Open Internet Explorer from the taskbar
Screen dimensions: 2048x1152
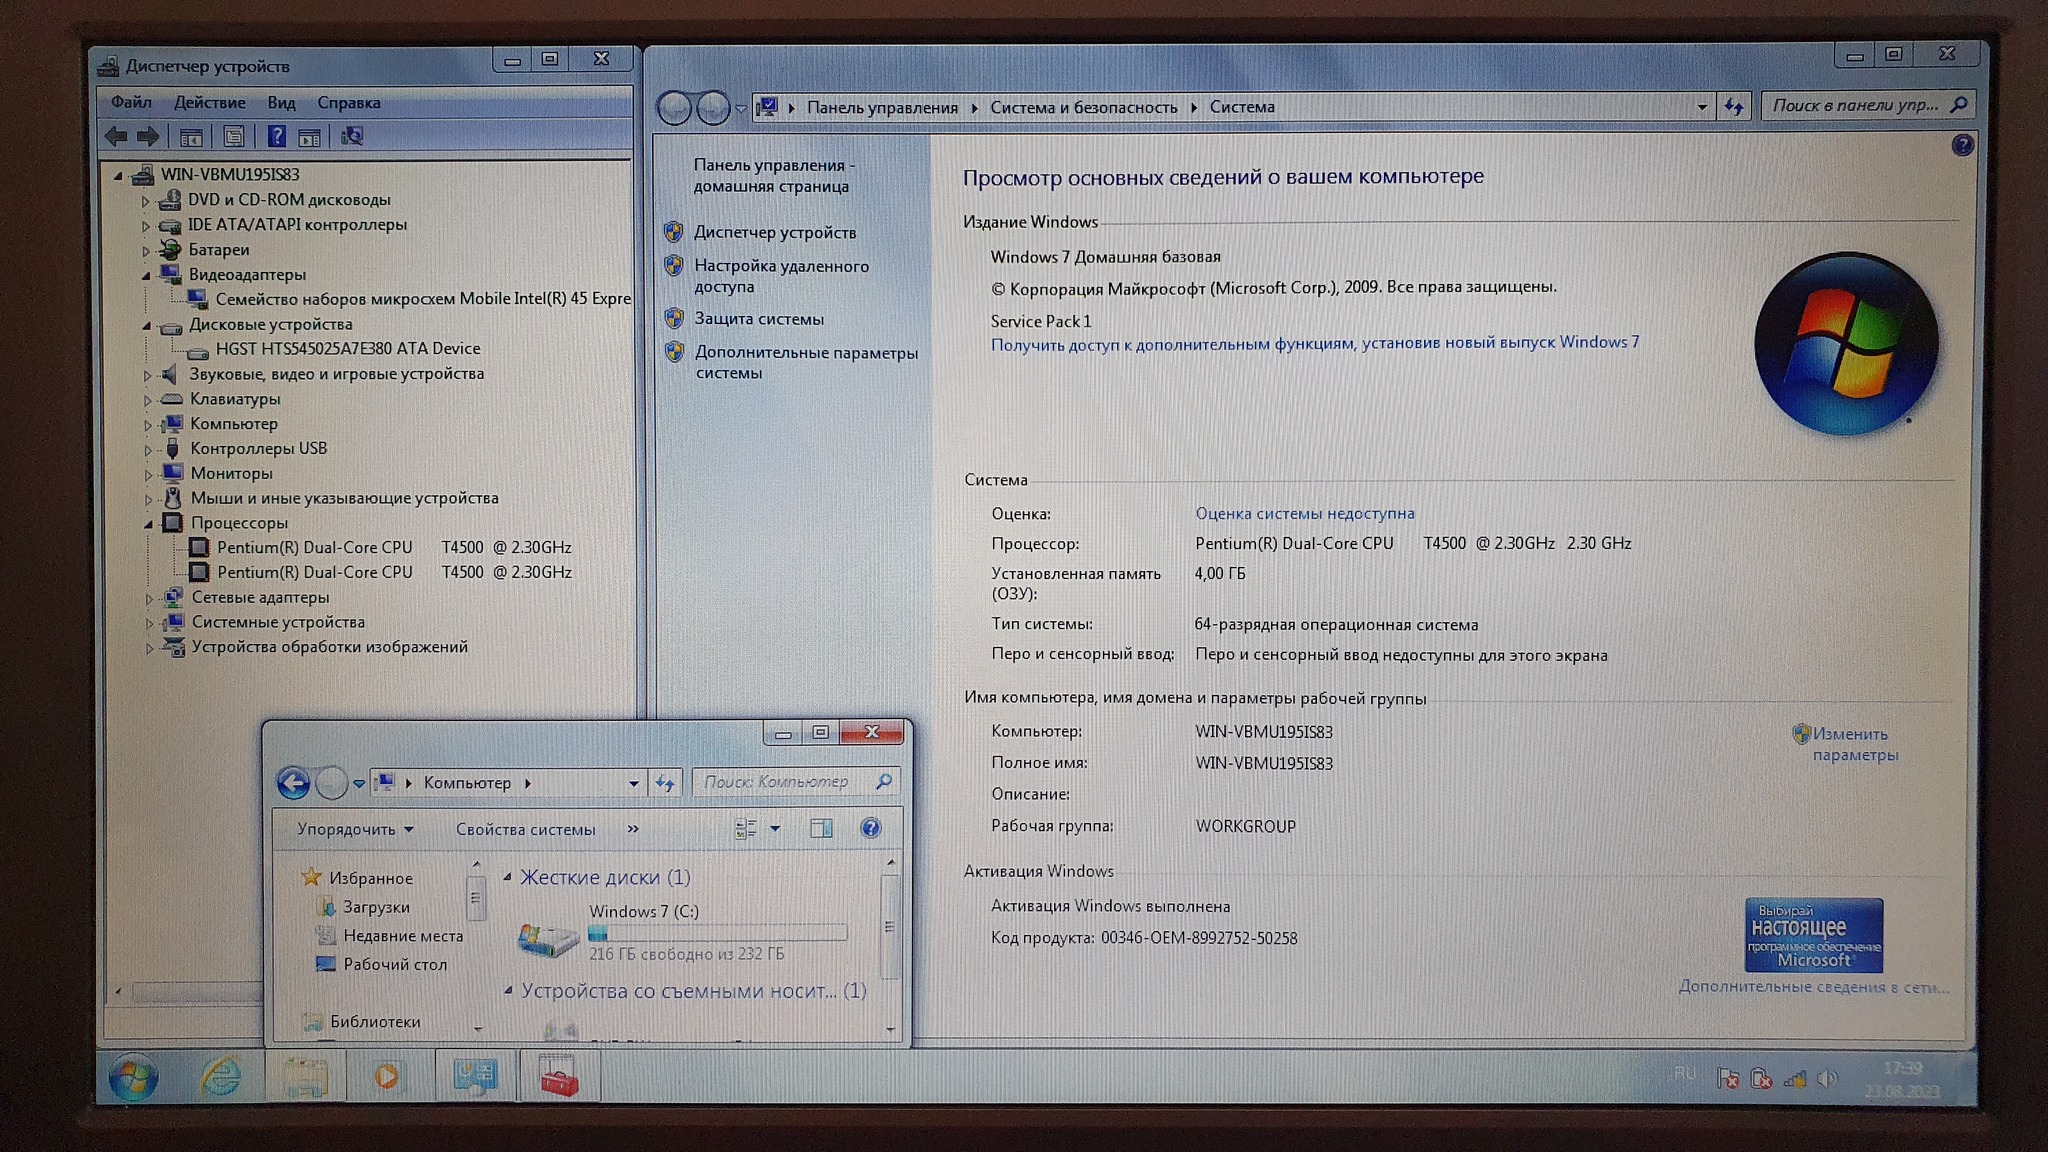220,1077
